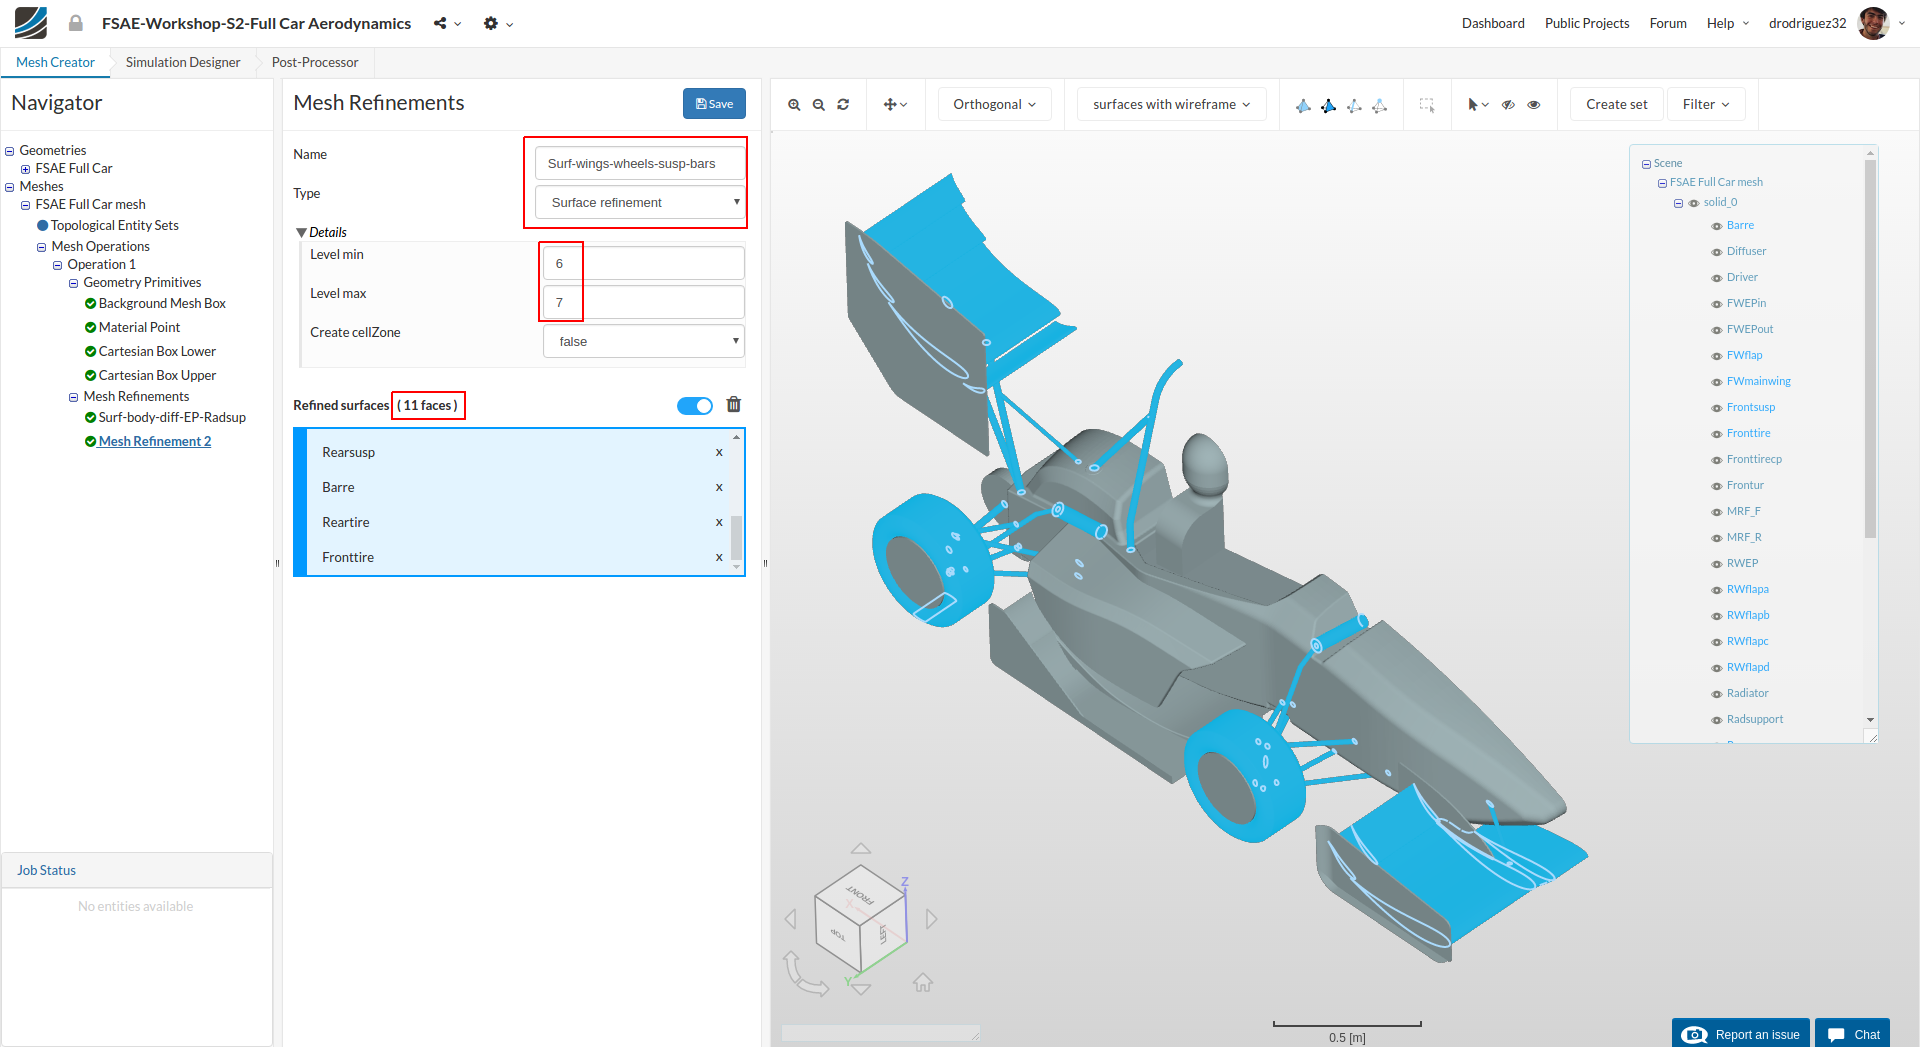The height and width of the screenshot is (1047, 1920).
Task: Toggle visibility of Barre in scene tree
Action: click(x=1717, y=226)
